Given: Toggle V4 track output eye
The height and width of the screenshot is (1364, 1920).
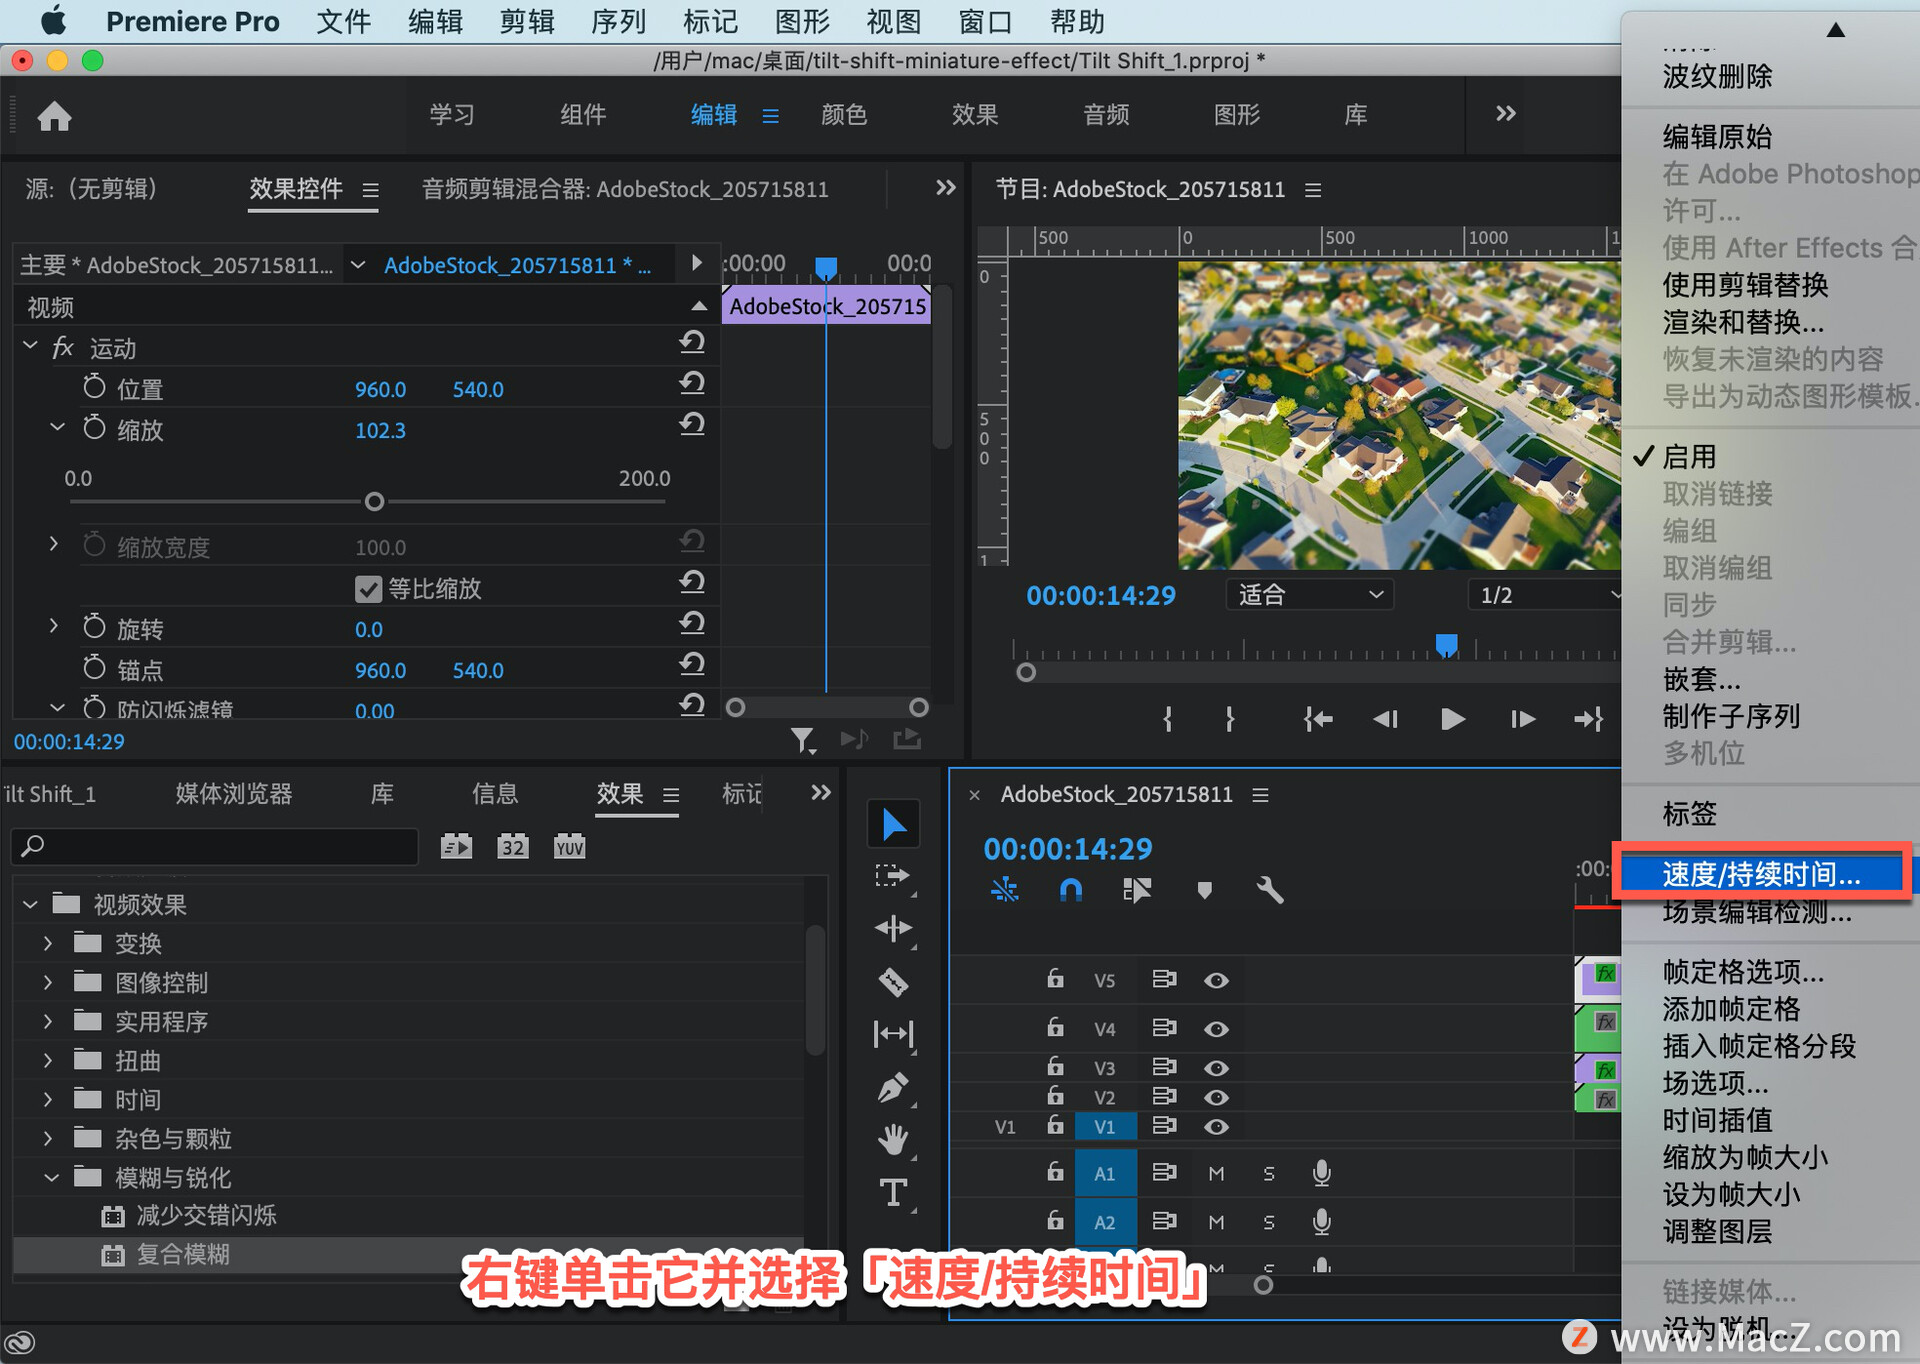Looking at the screenshot, I should [x=1216, y=1029].
